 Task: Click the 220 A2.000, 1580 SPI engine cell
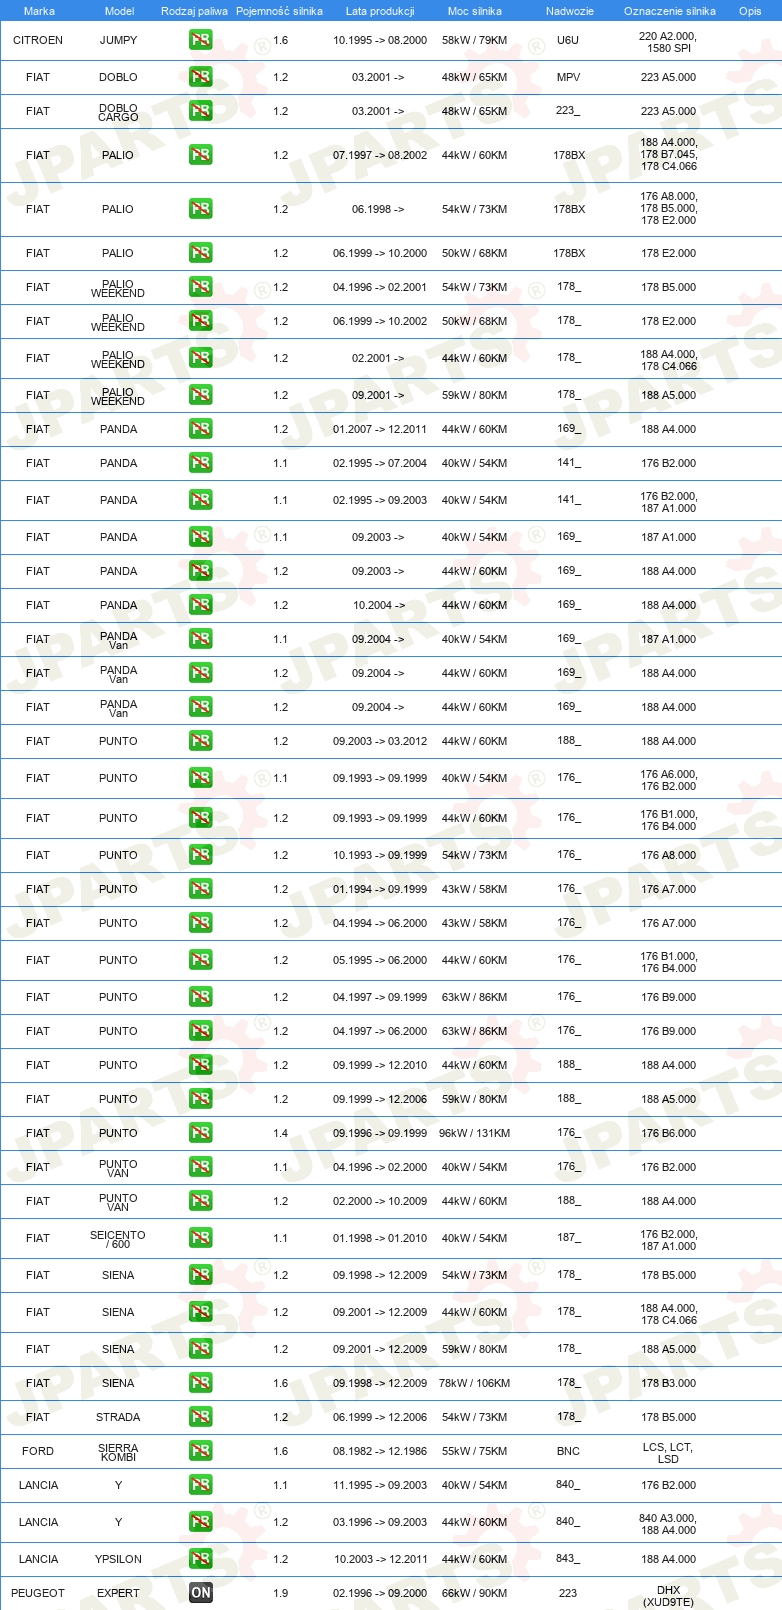point(668,42)
